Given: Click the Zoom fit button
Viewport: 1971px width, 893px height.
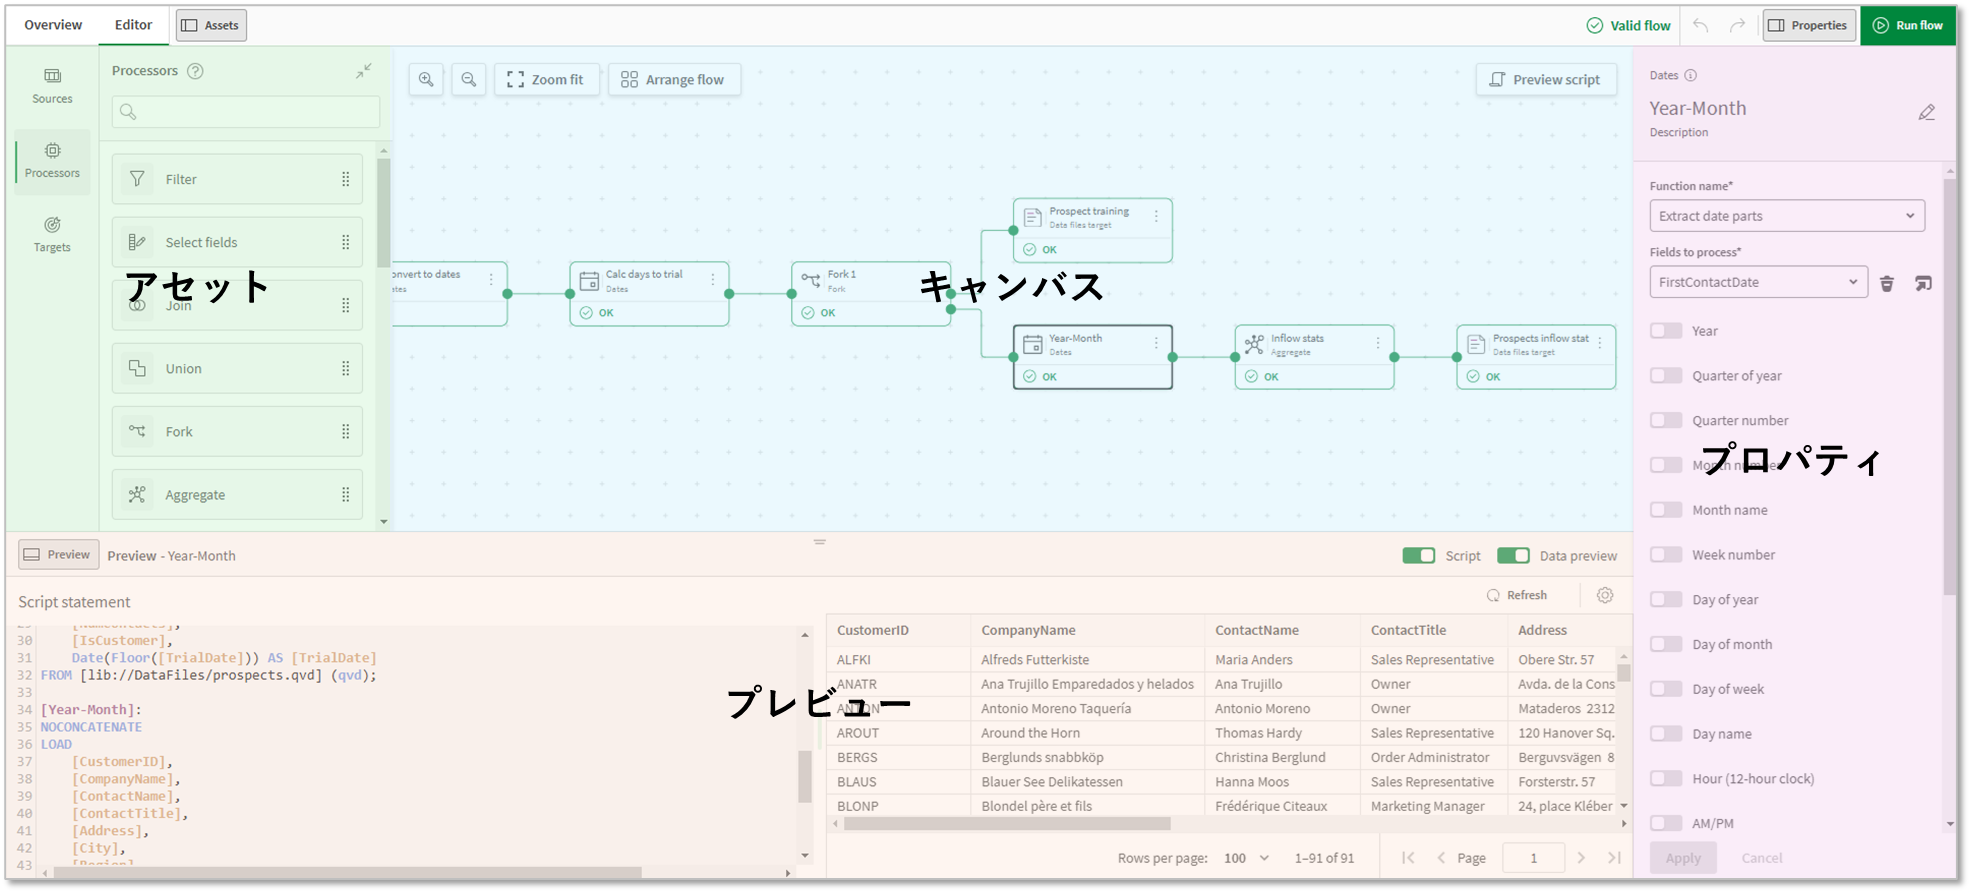Looking at the screenshot, I should (x=546, y=79).
